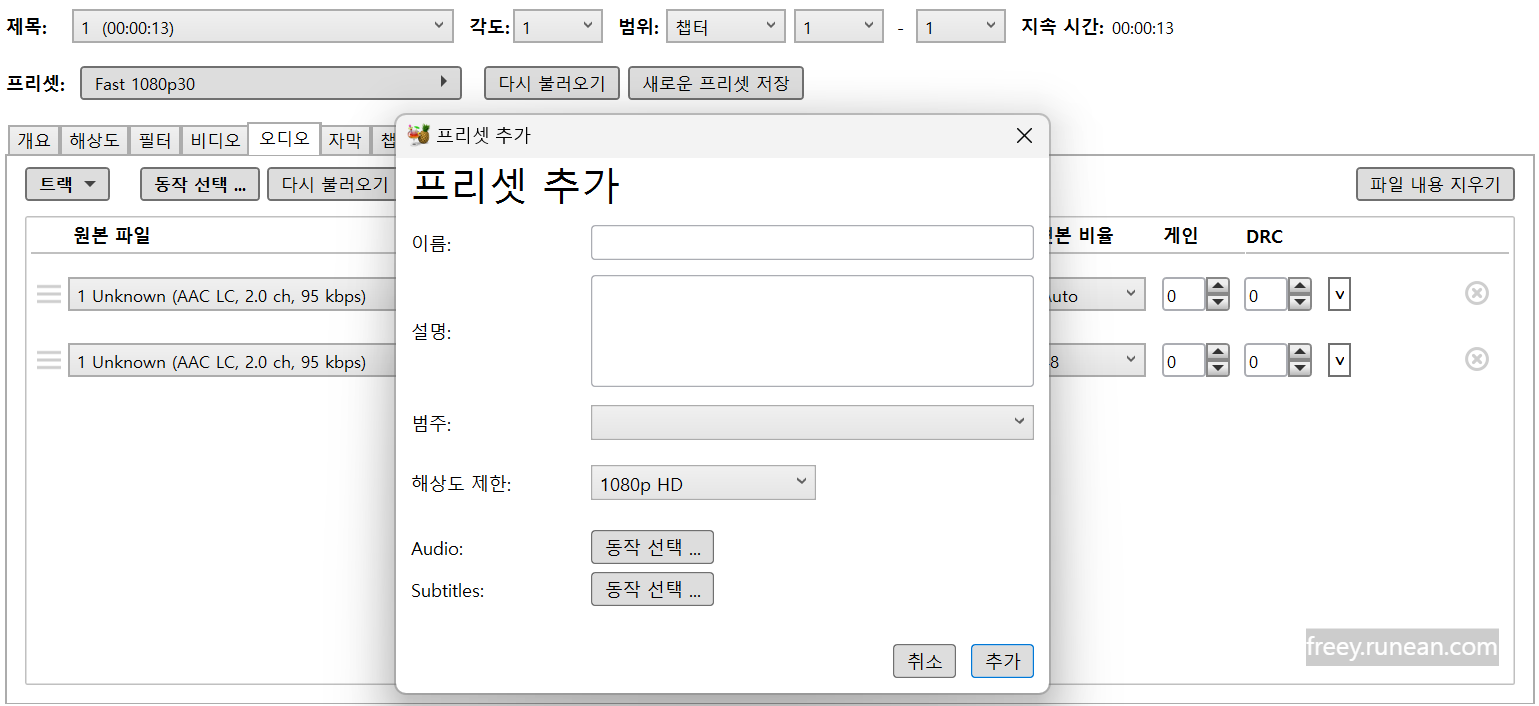Click 추가 to confirm adding the preset
This screenshot has width=1539, height=706.
click(1002, 661)
